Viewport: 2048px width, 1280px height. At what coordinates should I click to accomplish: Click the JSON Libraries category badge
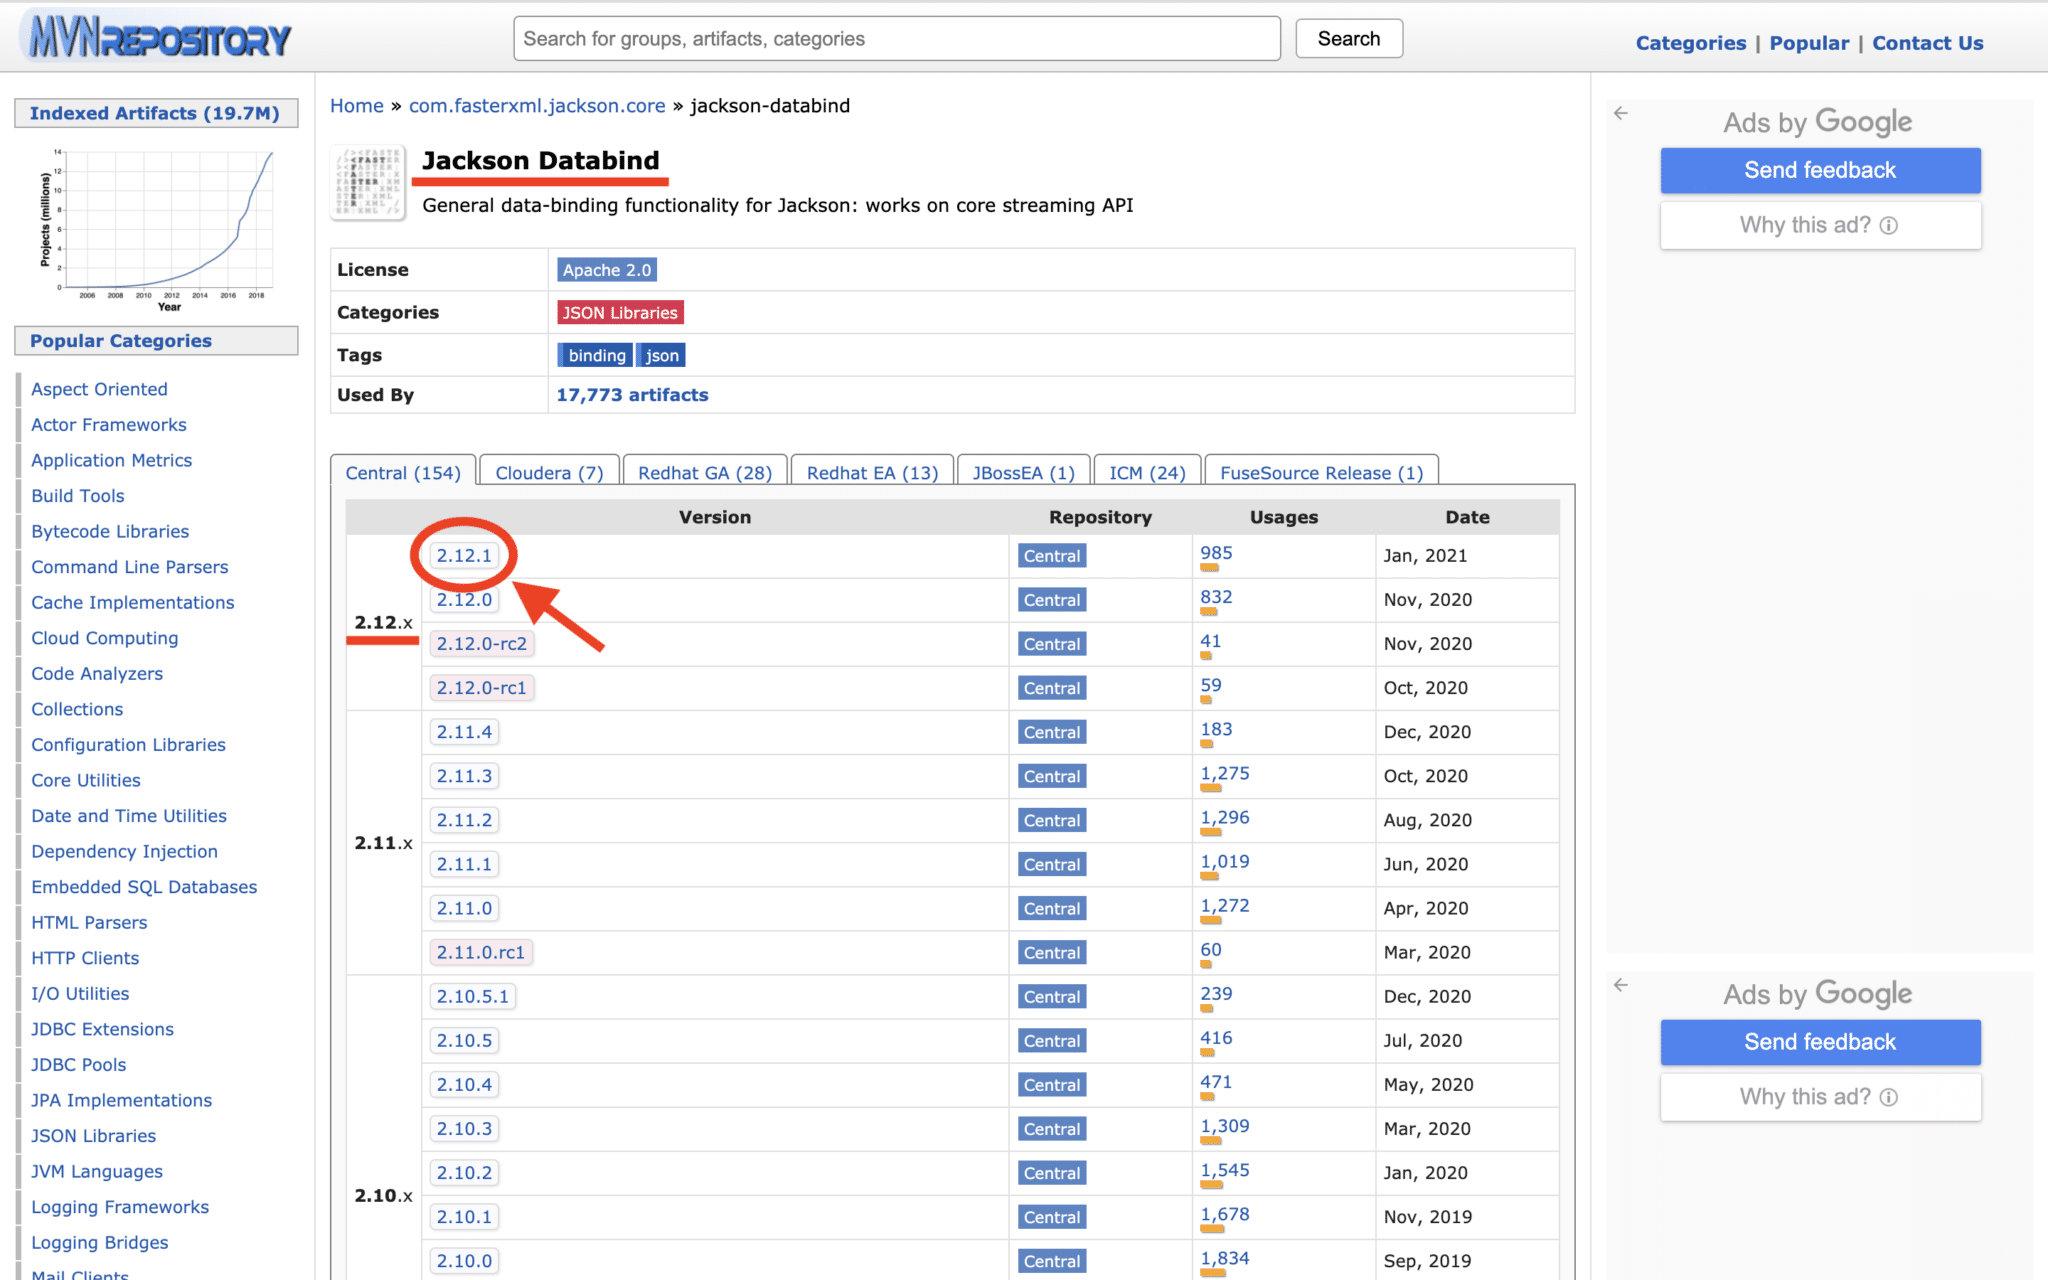tap(619, 313)
